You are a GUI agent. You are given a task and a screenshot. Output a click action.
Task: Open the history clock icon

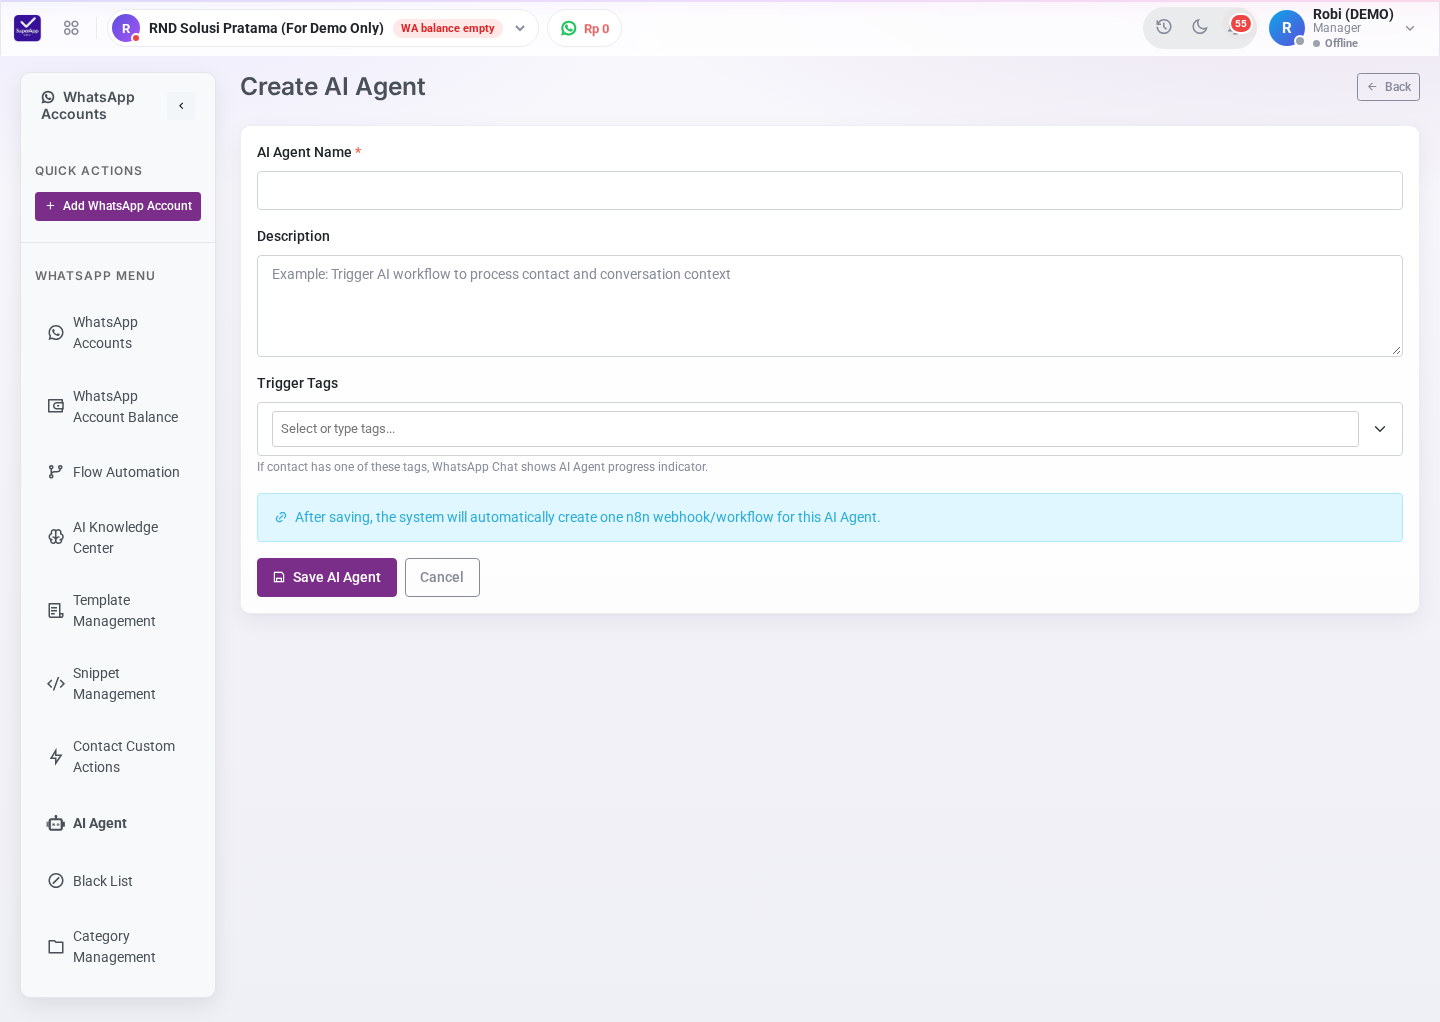click(1164, 27)
